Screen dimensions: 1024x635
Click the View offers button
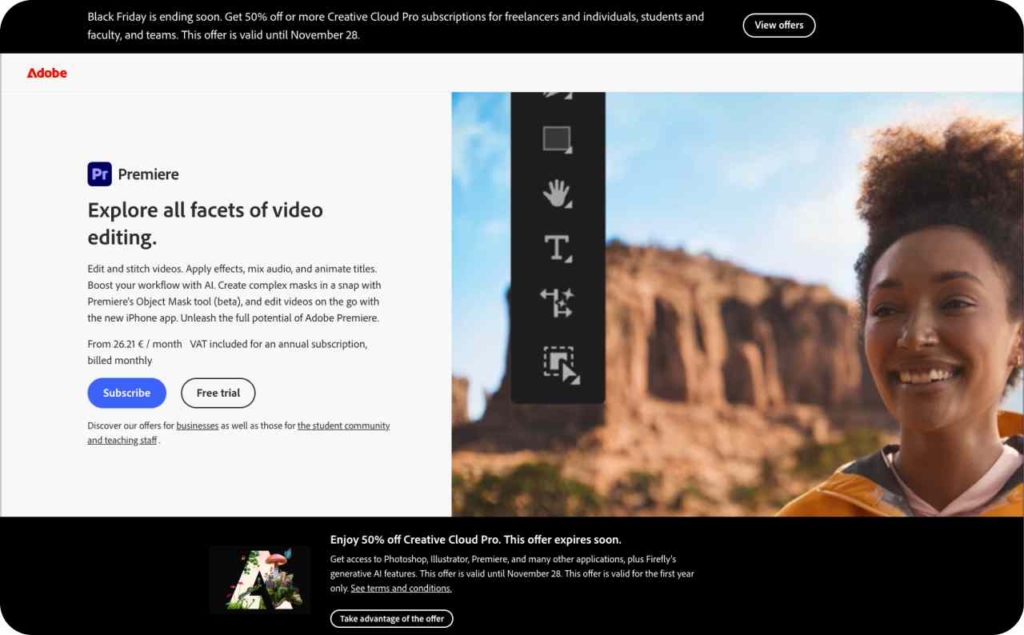(x=779, y=25)
